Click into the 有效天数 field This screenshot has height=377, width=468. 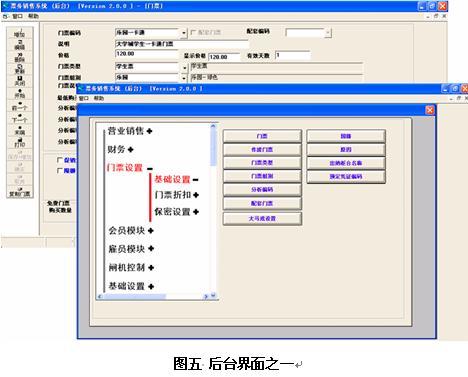pyautogui.click(x=293, y=55)
